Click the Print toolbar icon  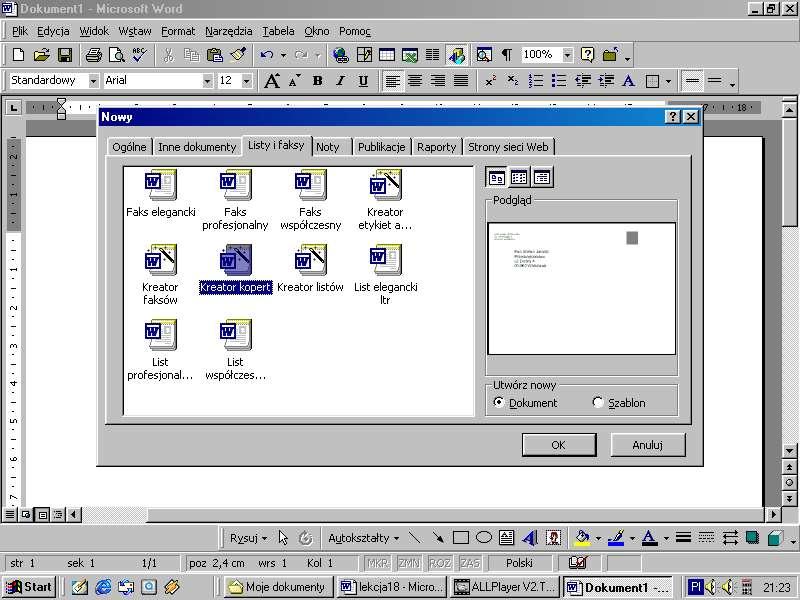click(x=93, y=55)
